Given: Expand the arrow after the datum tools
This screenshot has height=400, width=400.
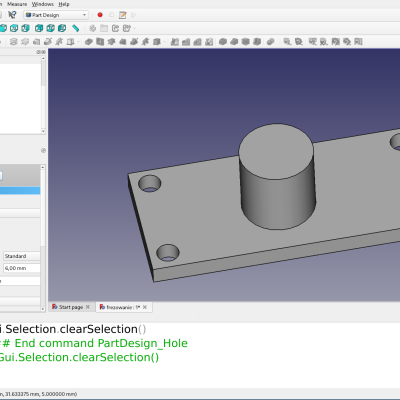Looking at the screenshot, I should pos(79,42).
